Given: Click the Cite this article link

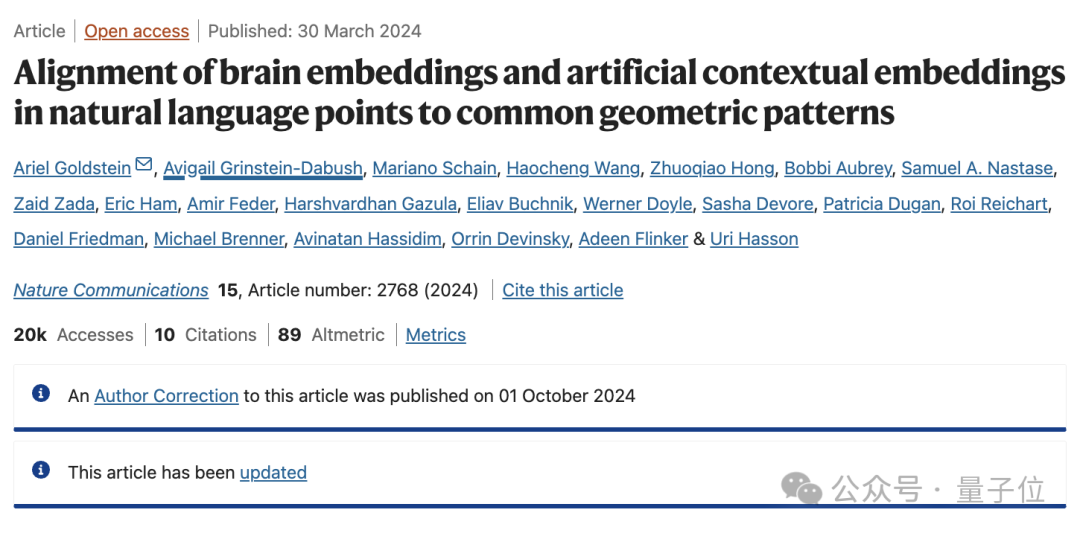Looking at the screenshot, I should coord(562,290).
